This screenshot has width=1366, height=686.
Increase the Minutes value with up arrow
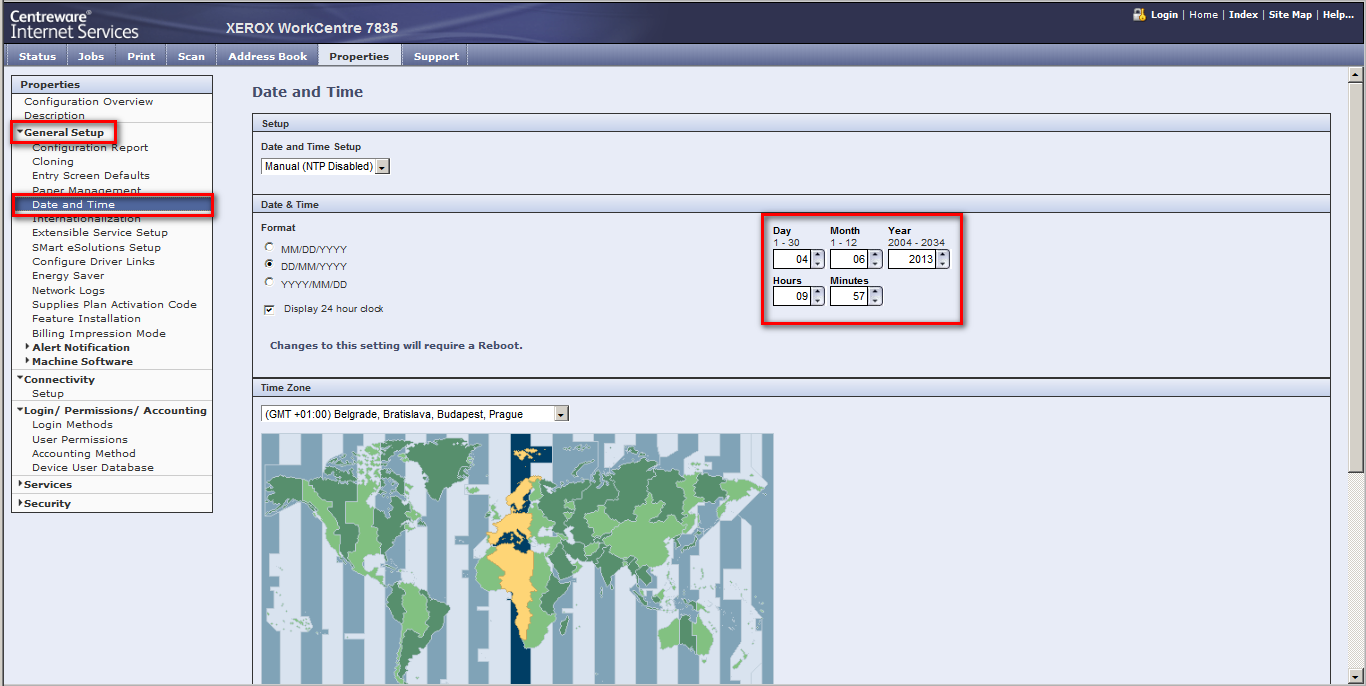pyautogui.click(x=876, y=291)
